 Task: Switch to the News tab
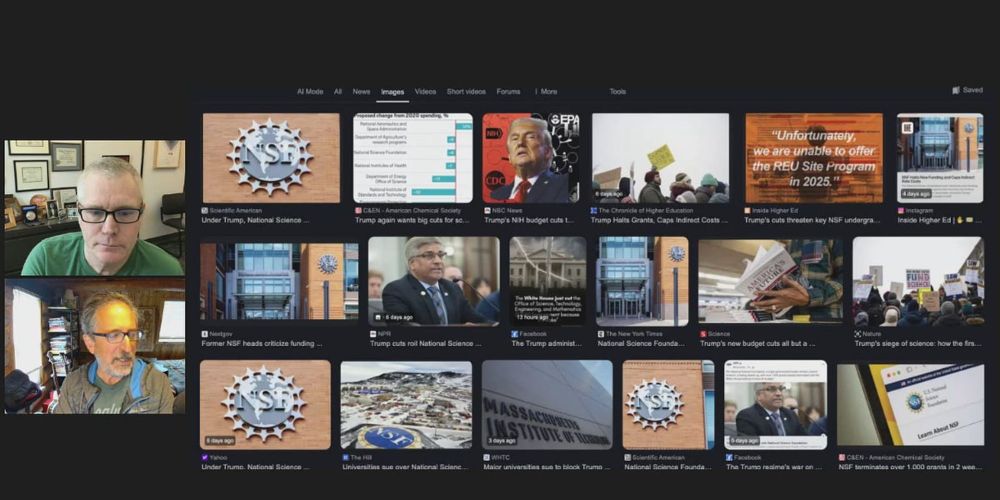(361, 92)
